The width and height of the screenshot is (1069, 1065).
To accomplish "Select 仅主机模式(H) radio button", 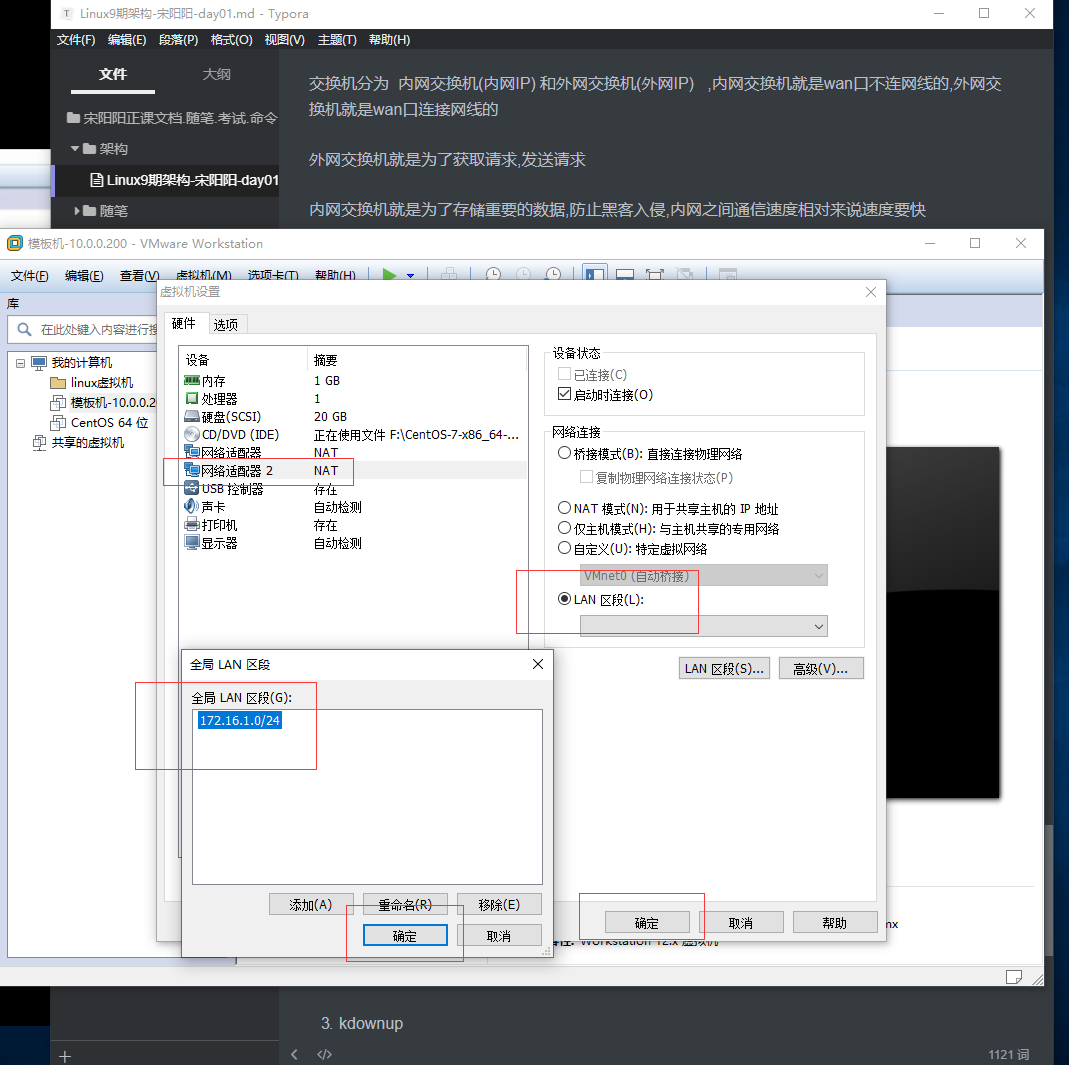I will [564, 528].
